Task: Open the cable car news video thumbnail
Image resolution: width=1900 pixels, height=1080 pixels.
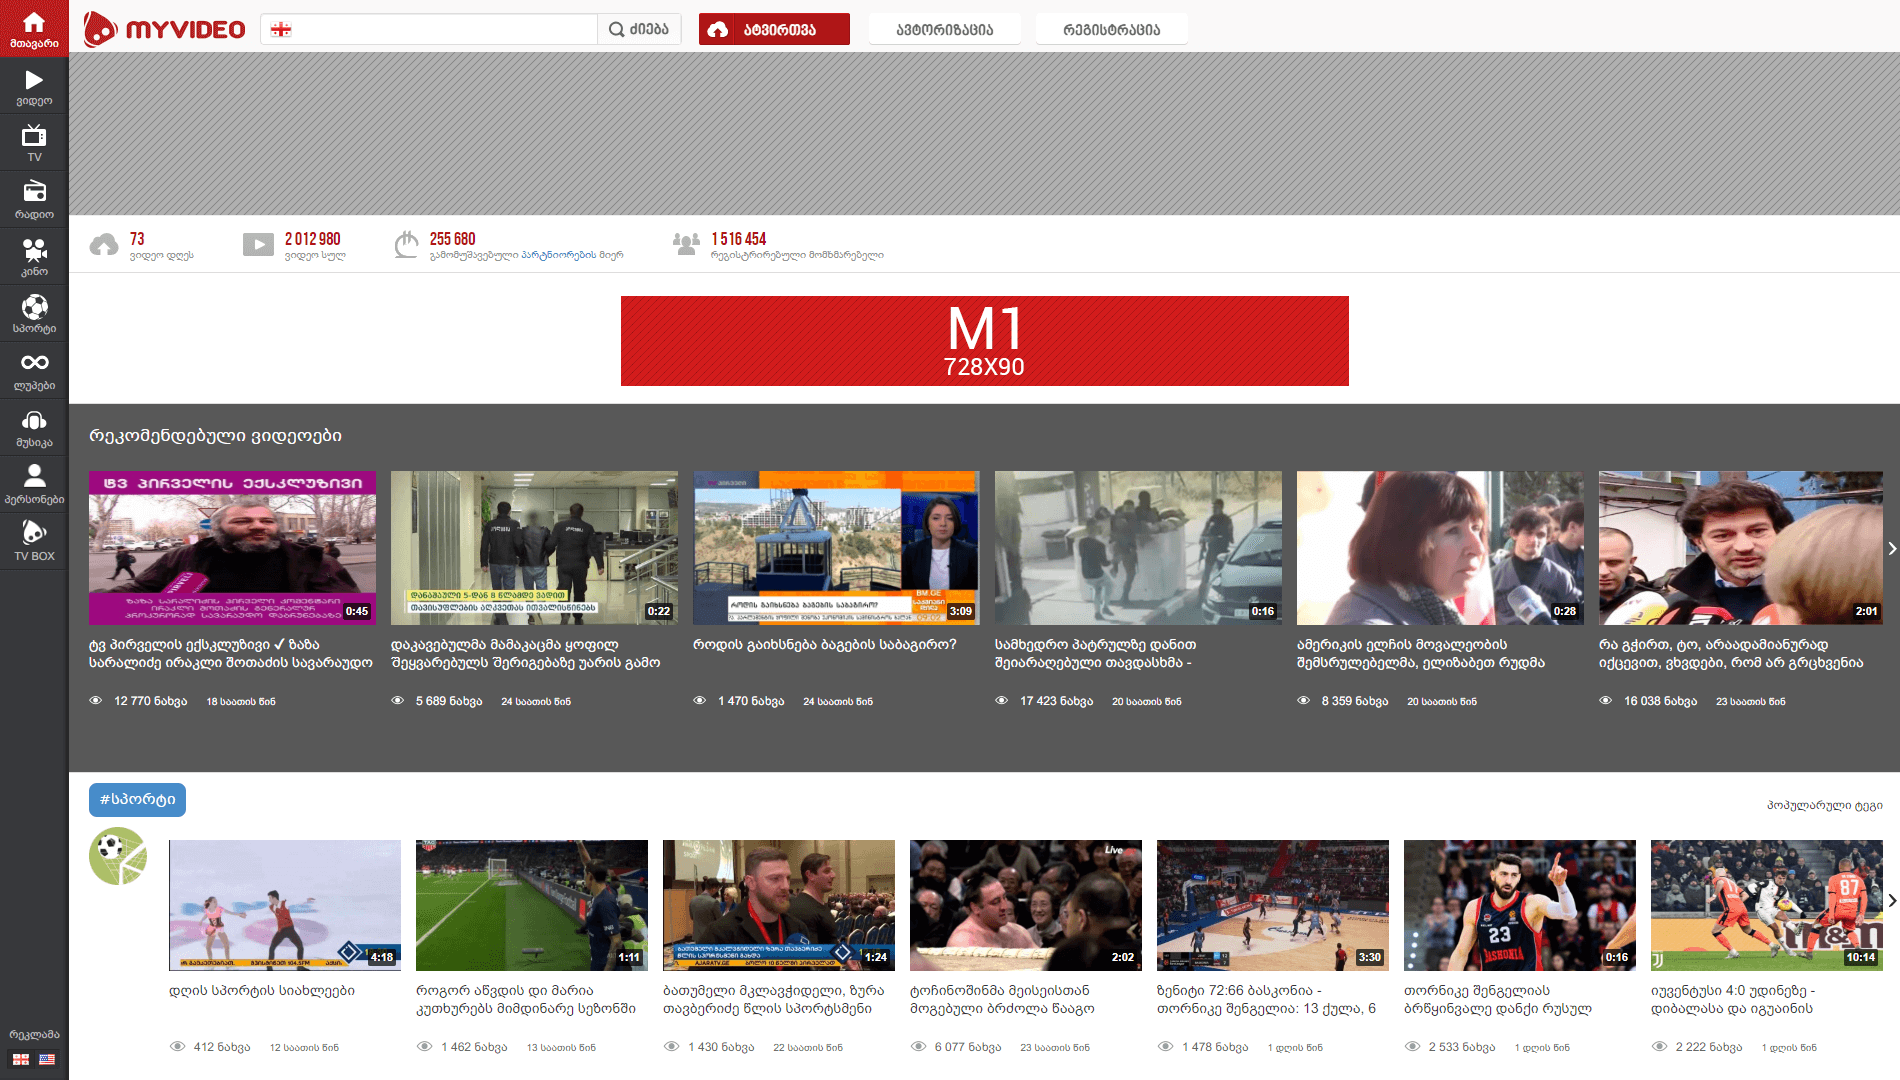Action: coord(836,548)
